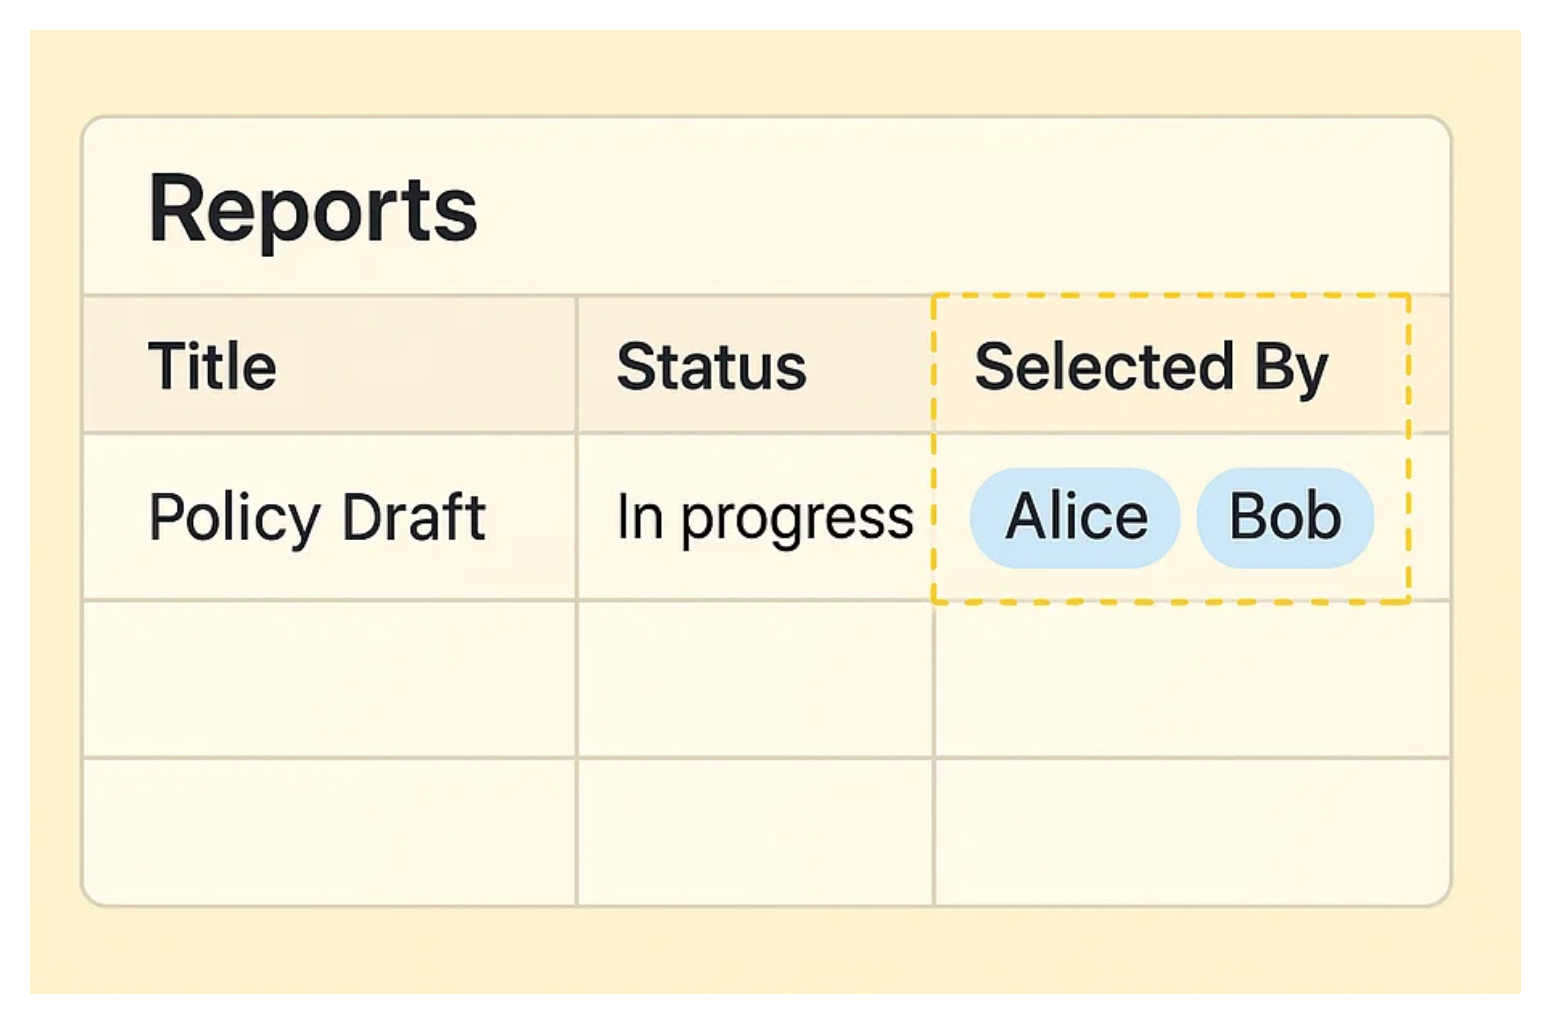The image size is (1551, 1023).
Task: Click the bottom row's empty Status cell
Action: (x=755, y=831)
